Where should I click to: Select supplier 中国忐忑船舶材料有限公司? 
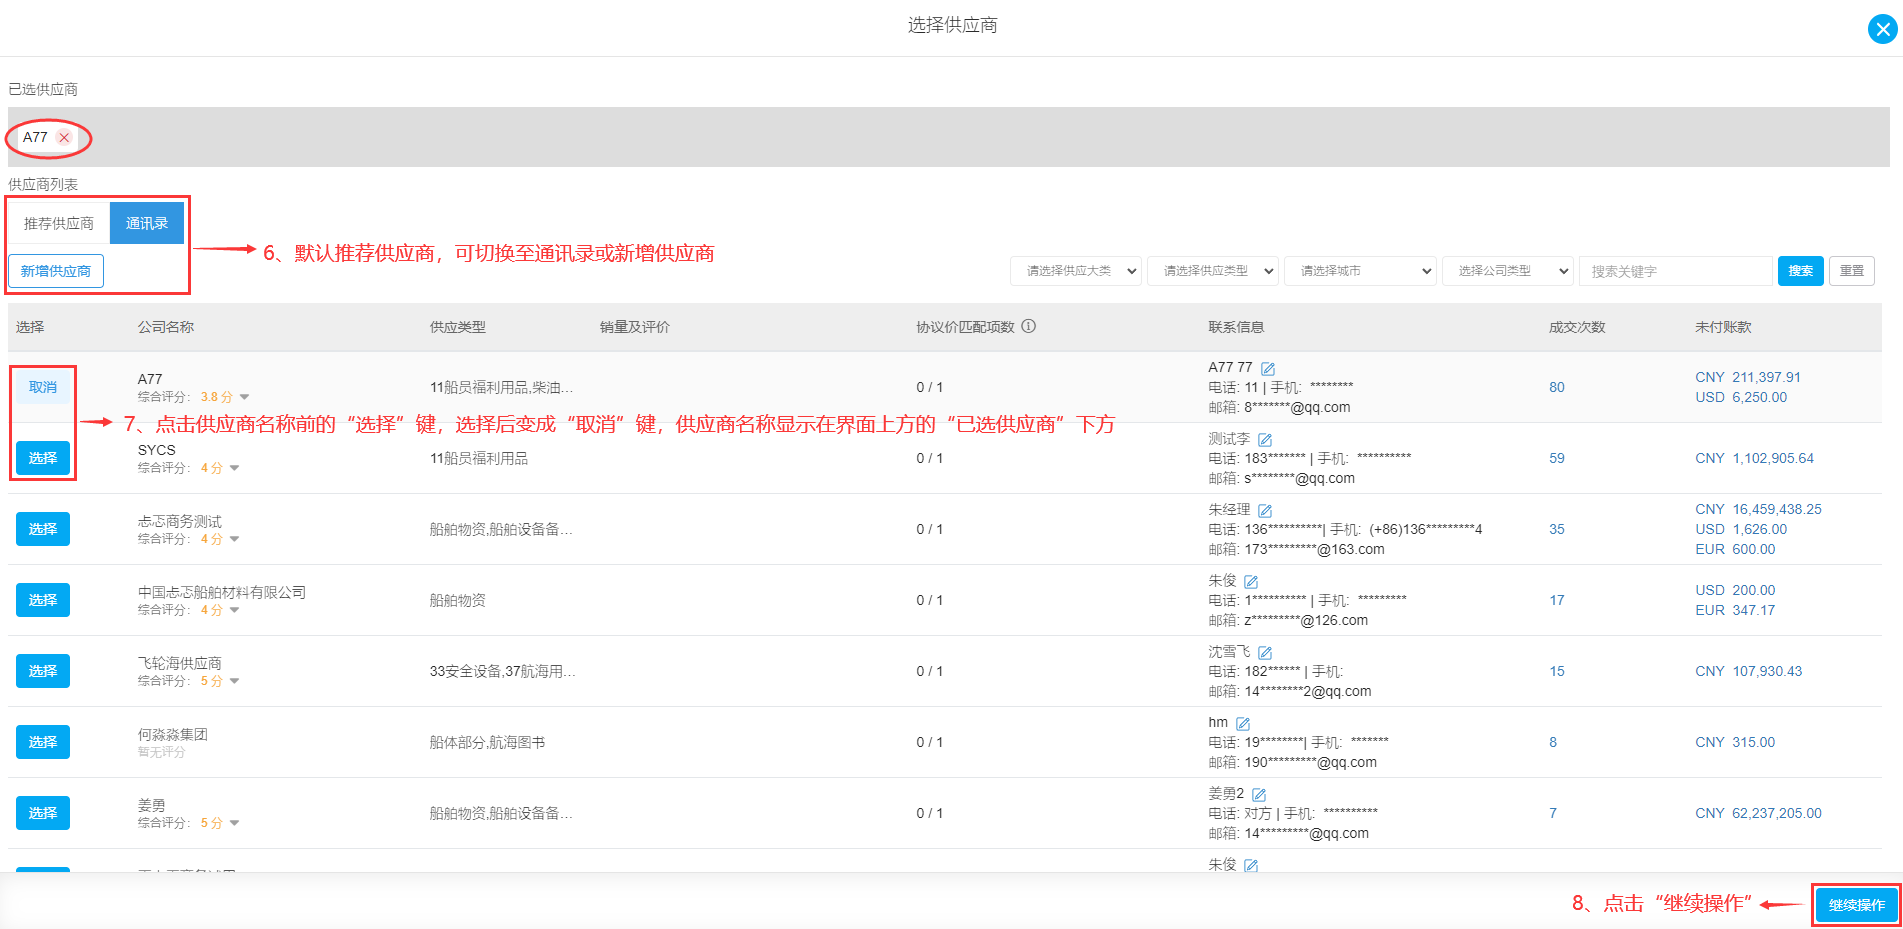point(43,600)
